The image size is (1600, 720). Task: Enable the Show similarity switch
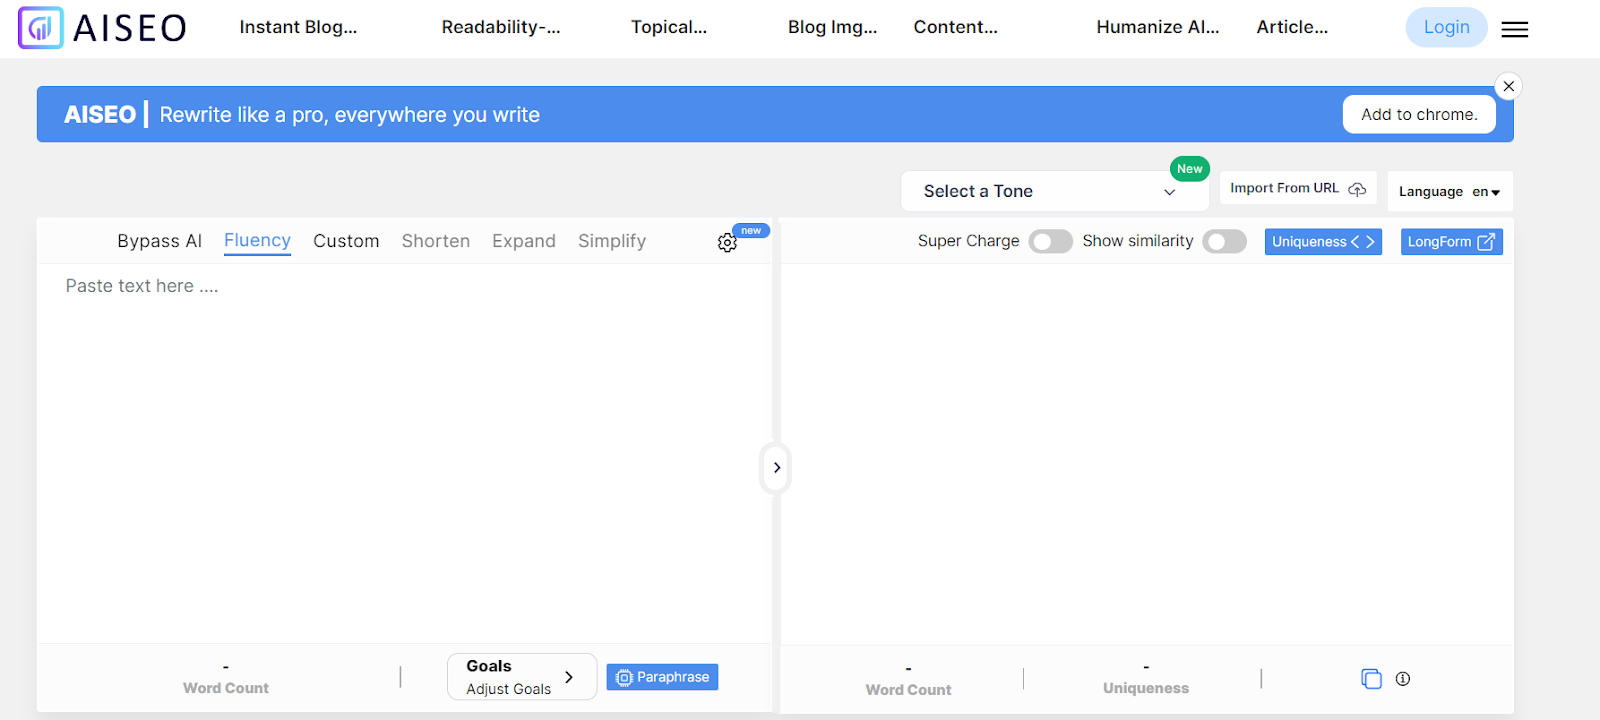pos(1224,242)
